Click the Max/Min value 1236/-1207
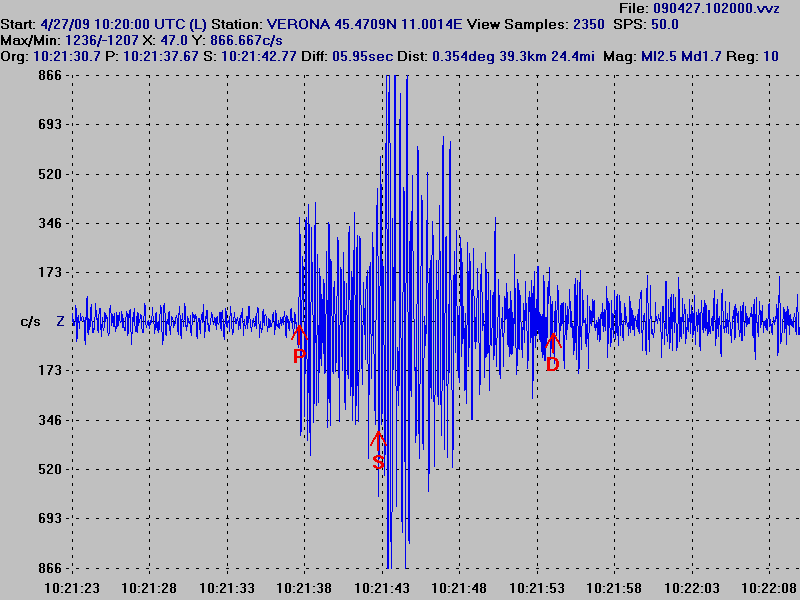 102,40
